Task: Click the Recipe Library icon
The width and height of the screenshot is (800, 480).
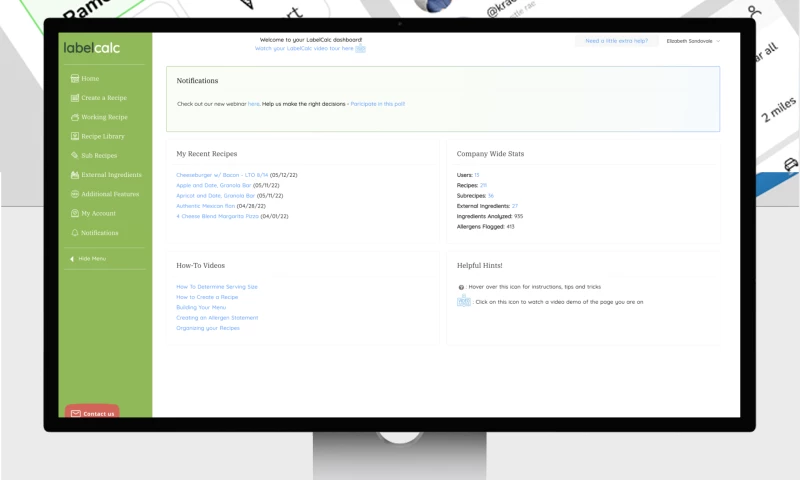Action: tap(74, 136)
